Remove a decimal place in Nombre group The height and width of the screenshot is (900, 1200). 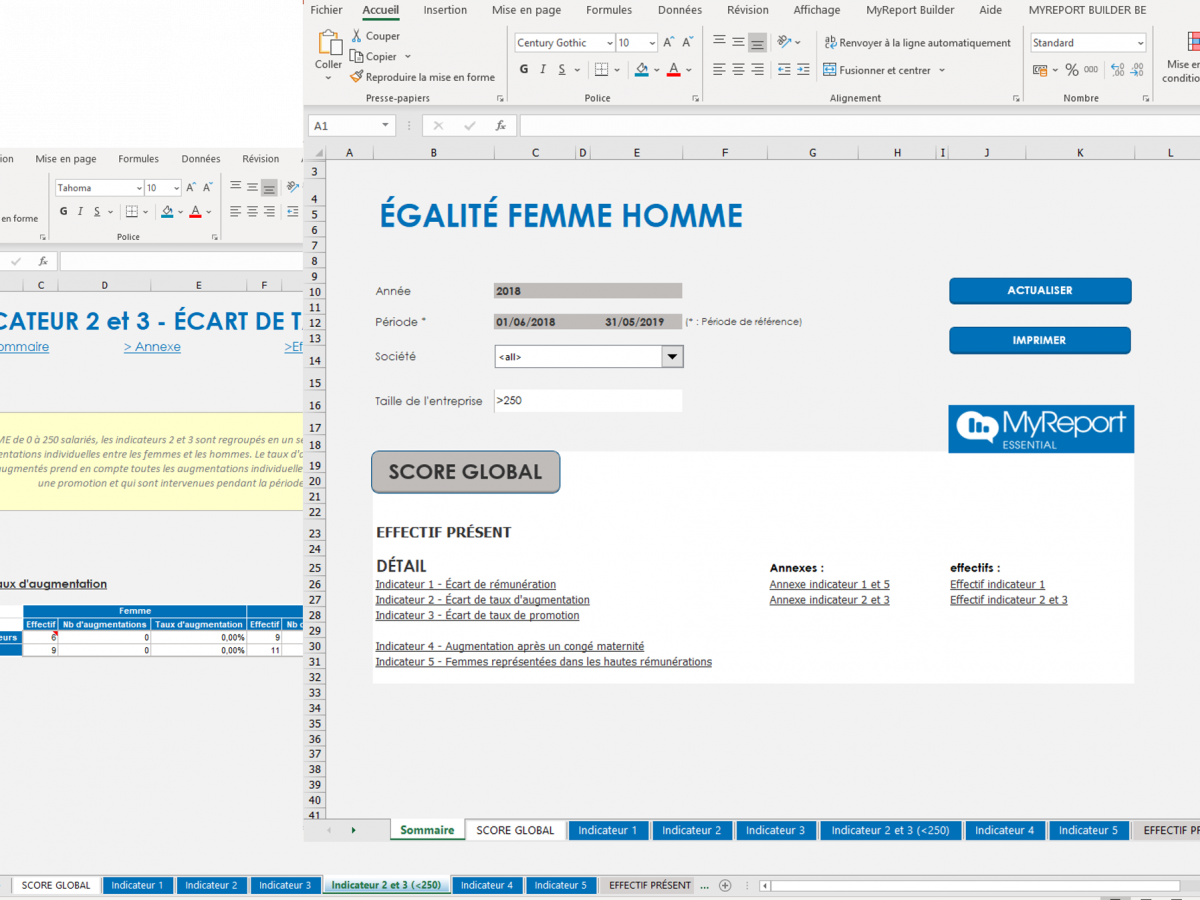coord(1139,70)
